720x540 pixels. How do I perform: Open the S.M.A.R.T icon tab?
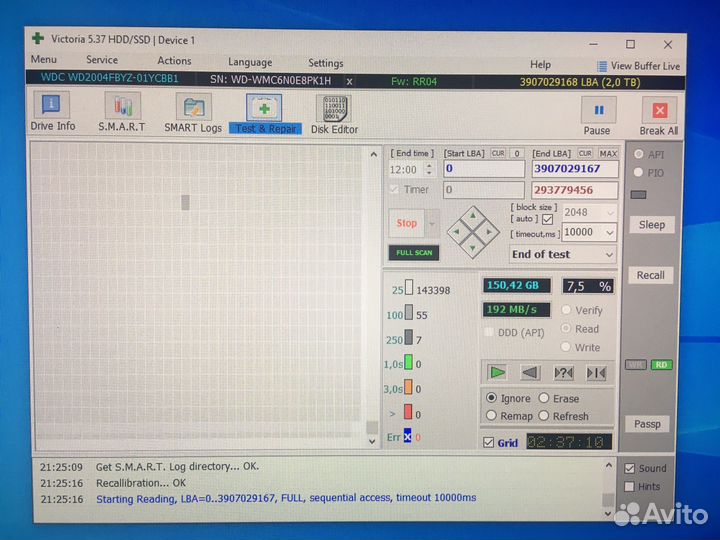(x=121, y=112)
